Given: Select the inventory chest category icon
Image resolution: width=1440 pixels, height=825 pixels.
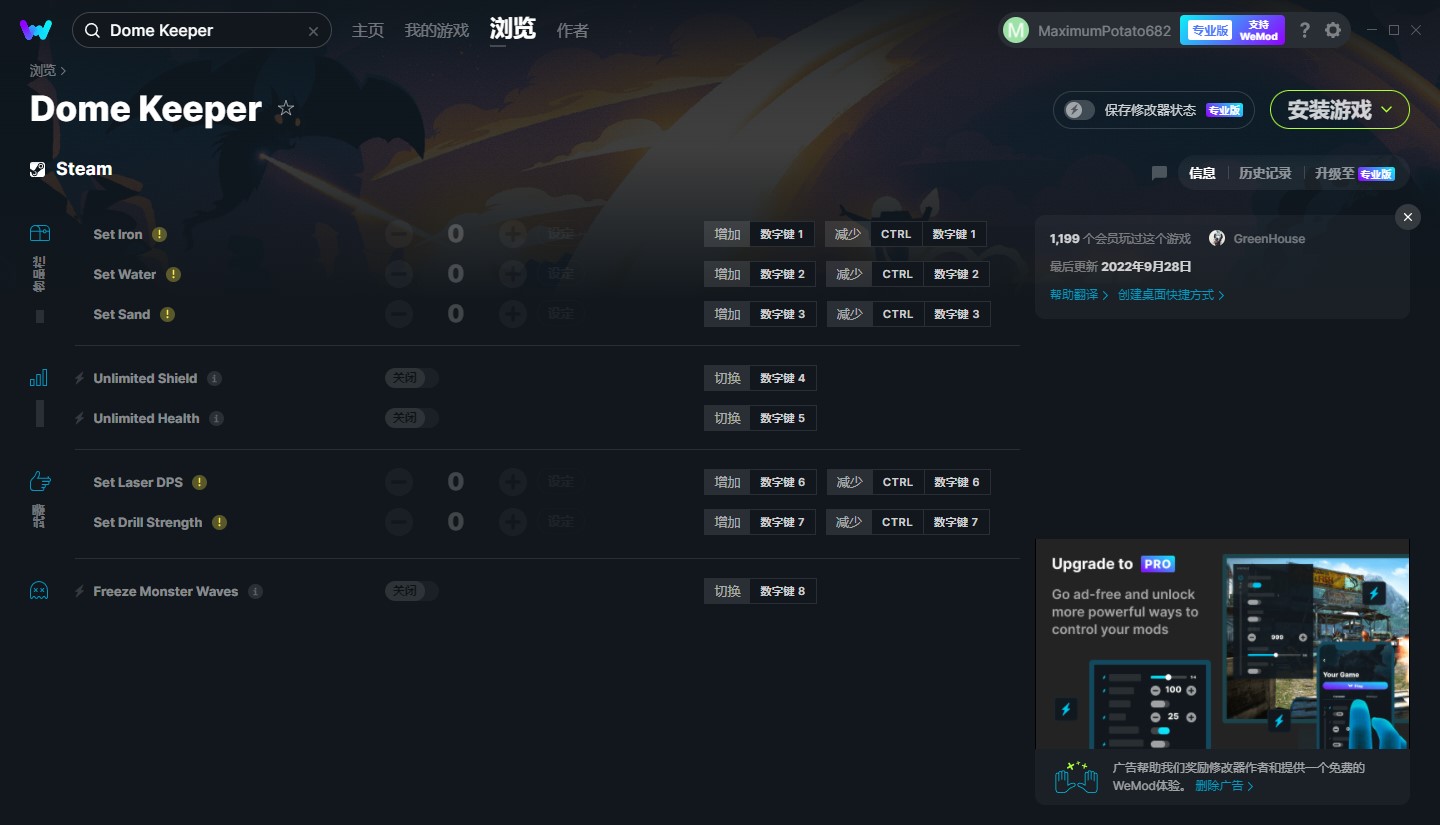Looking at the screenshot, I should pyautogui.click(x=39, y=233).
